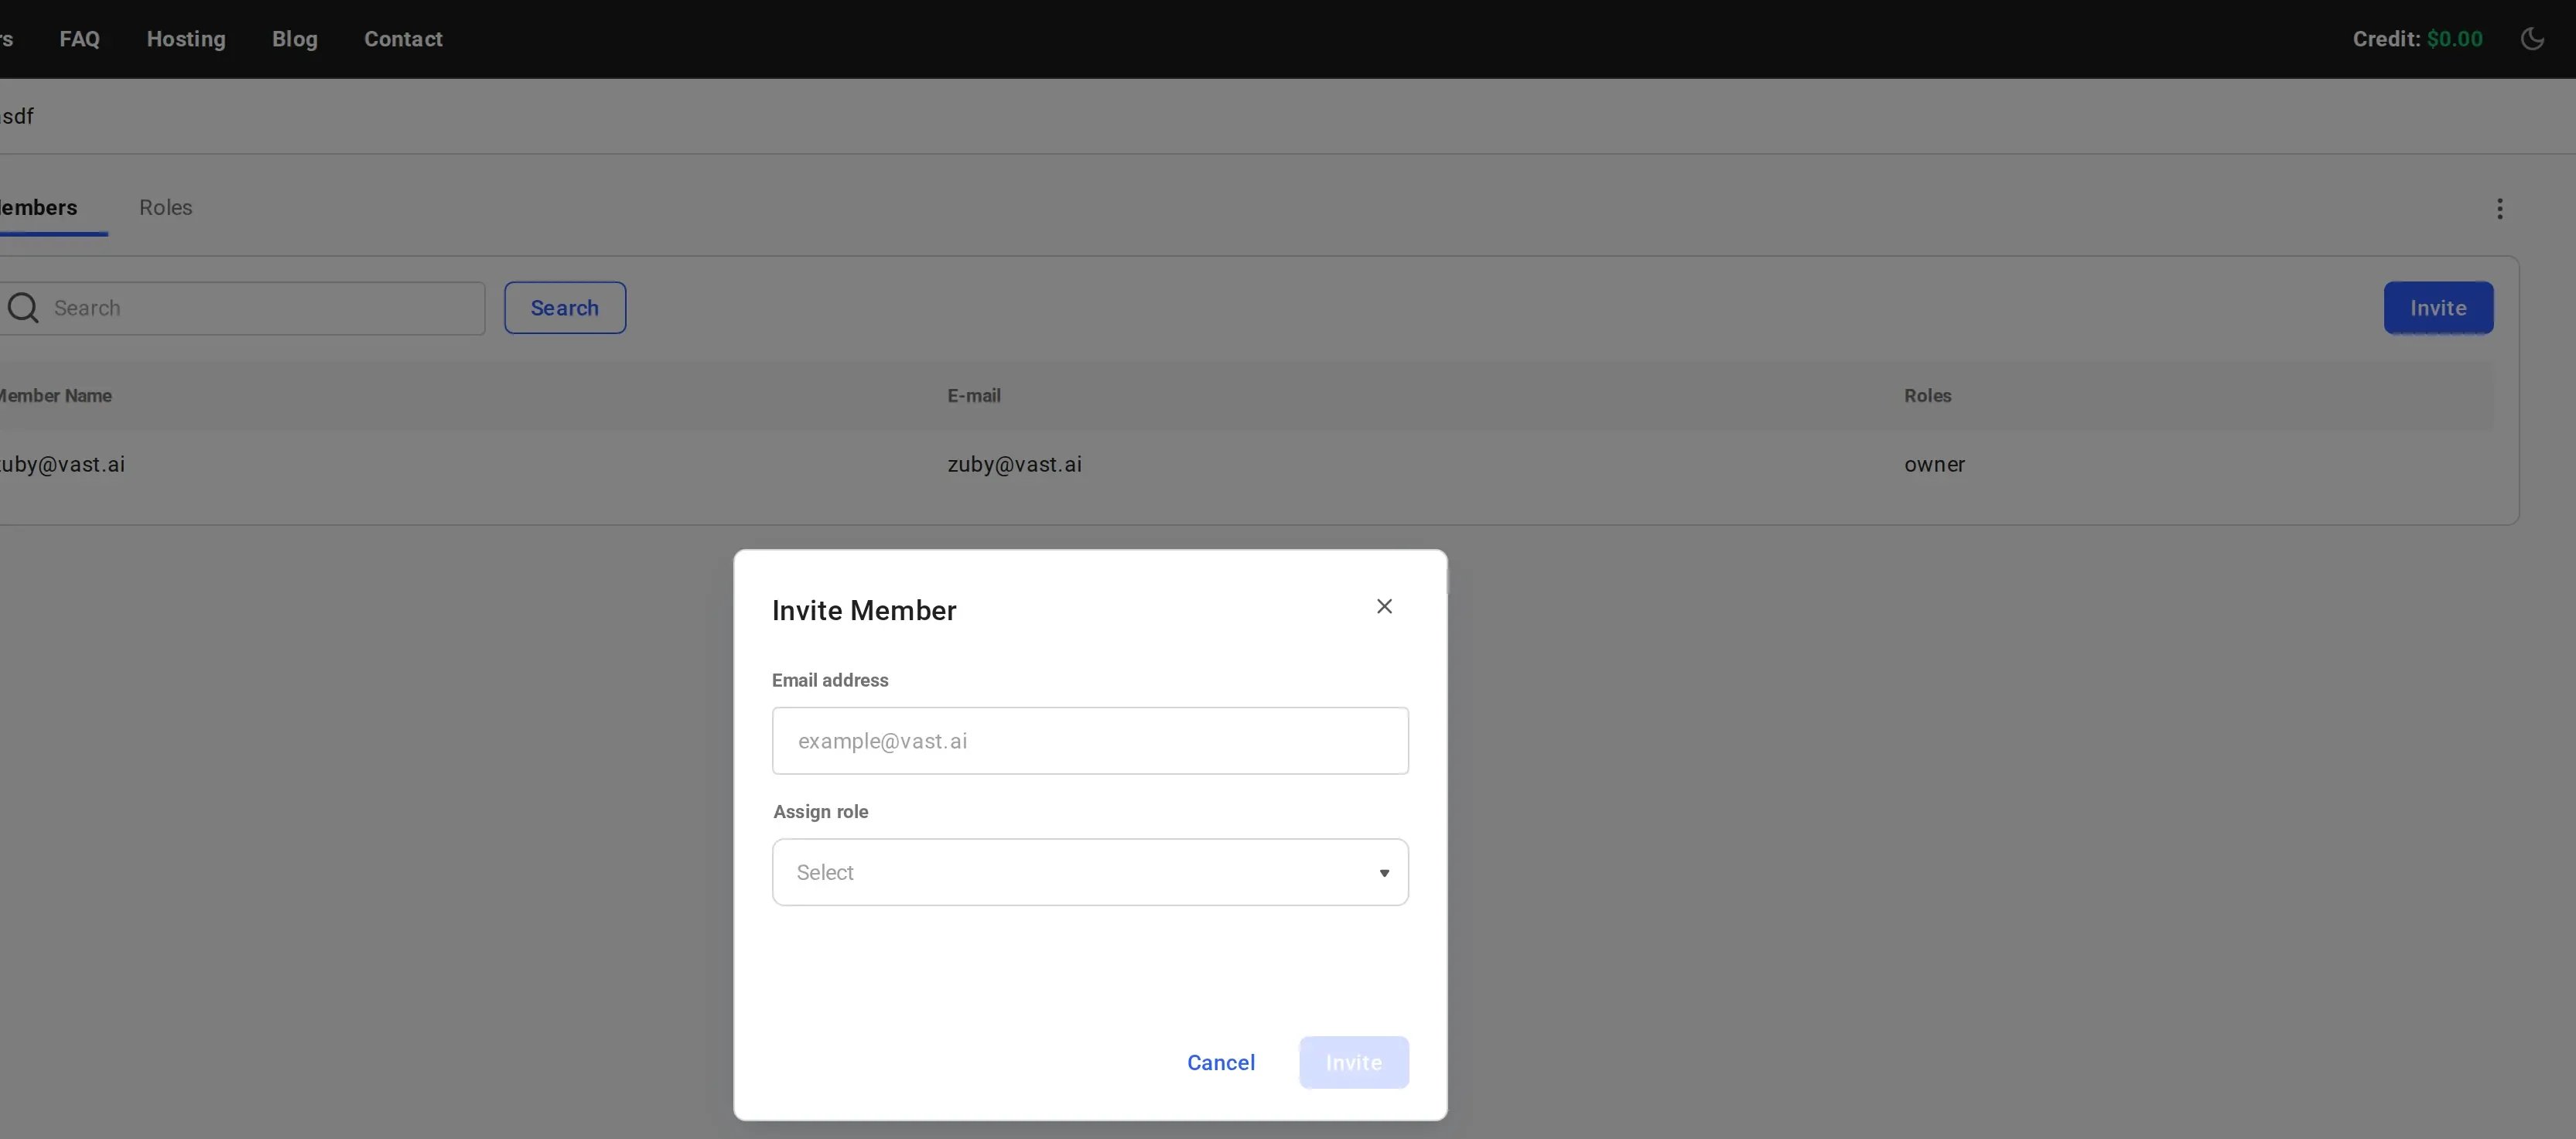Click the Invite button above the table
Viewport: 2576px width, 1139px height.
tap(2438, 308)
